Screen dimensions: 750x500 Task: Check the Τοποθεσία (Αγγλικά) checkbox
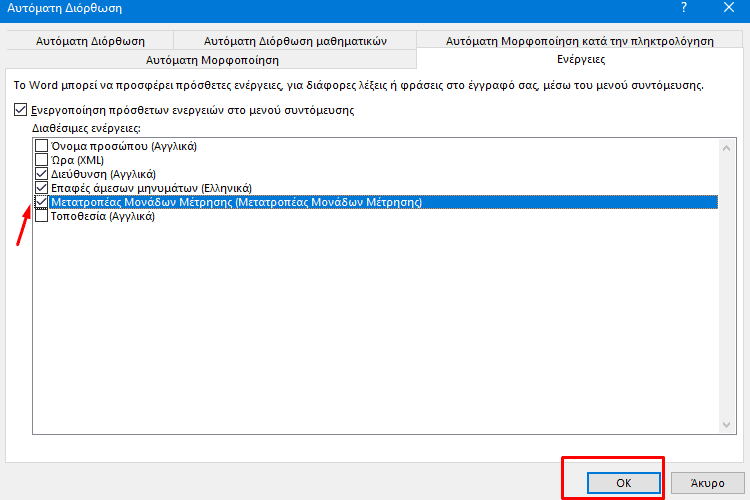coord(42,216)
